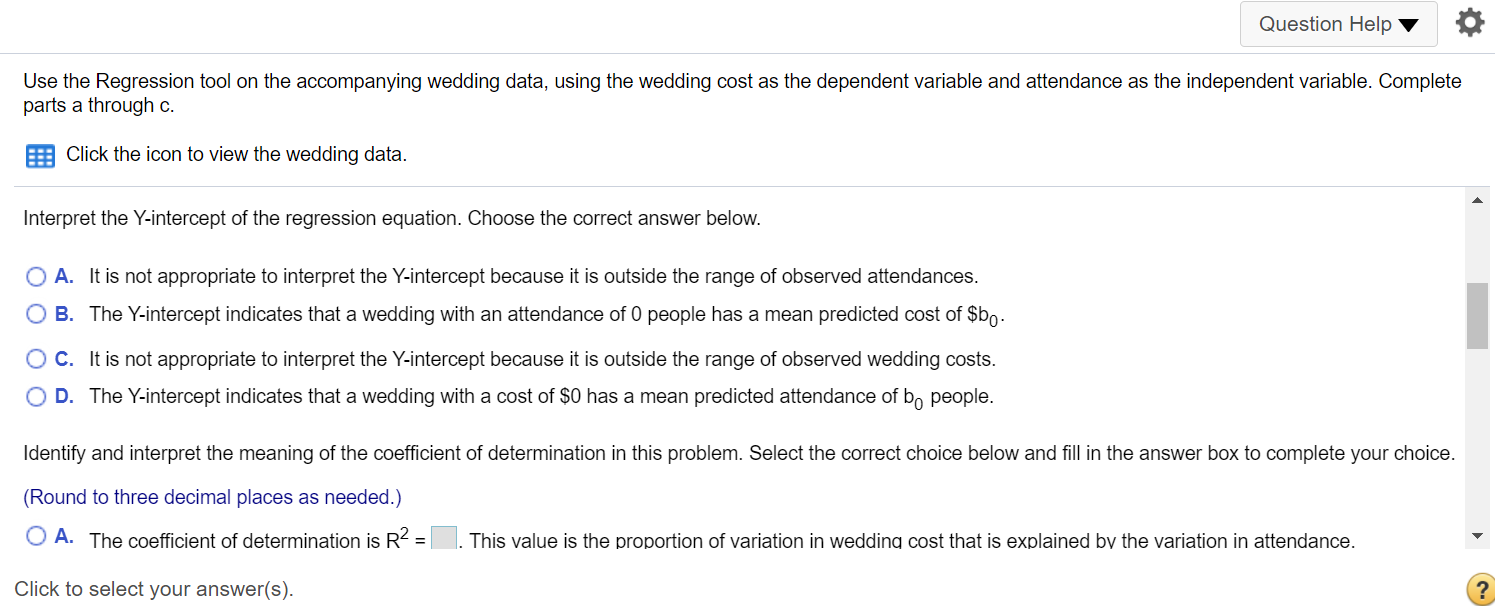Click the option A answer text about attendances
1495x606 pixels.
coord(533,276)
